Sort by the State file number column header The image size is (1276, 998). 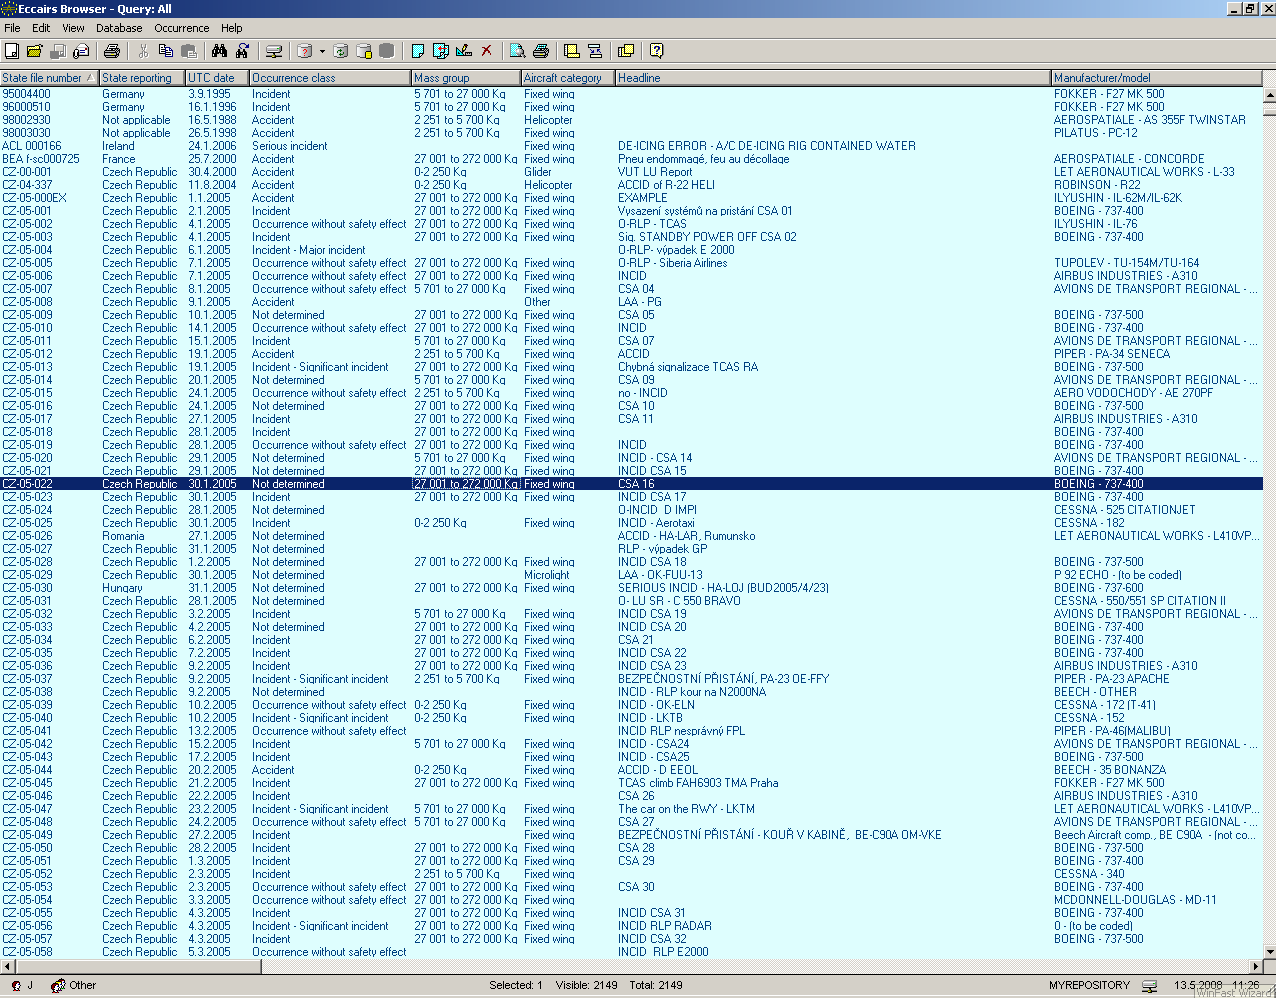[49, 78]
